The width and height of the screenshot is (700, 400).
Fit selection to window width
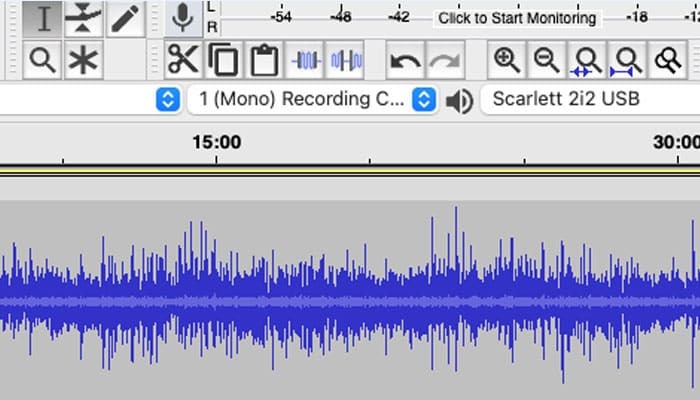pos(587,60)
